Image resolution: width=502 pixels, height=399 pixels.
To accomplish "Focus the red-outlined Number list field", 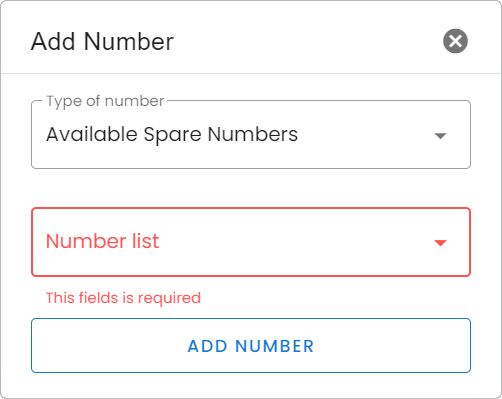I will pyautogui.click(x=251, y=242).
